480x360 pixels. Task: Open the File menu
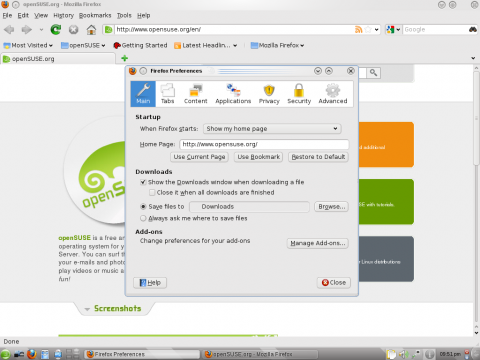[x=7, y=15]
